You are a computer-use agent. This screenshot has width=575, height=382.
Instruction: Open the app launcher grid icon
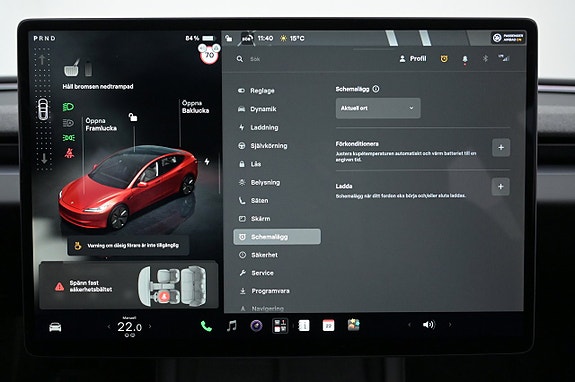280,326
